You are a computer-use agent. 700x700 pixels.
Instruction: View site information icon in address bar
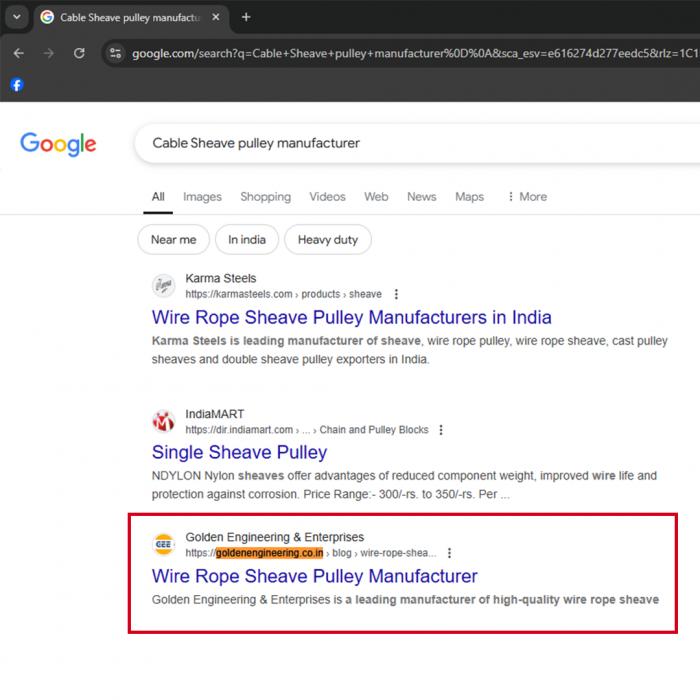click(116, 54)
